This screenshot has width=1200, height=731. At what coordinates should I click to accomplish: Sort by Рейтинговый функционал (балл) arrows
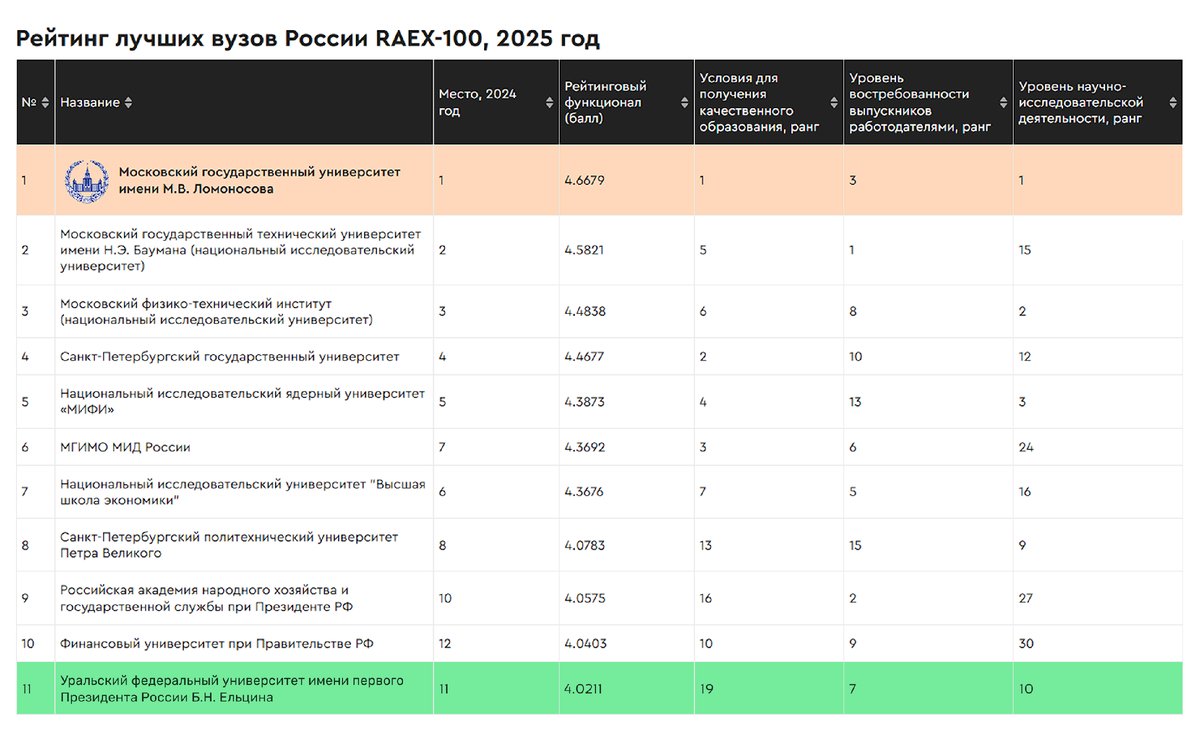point(684,103)
